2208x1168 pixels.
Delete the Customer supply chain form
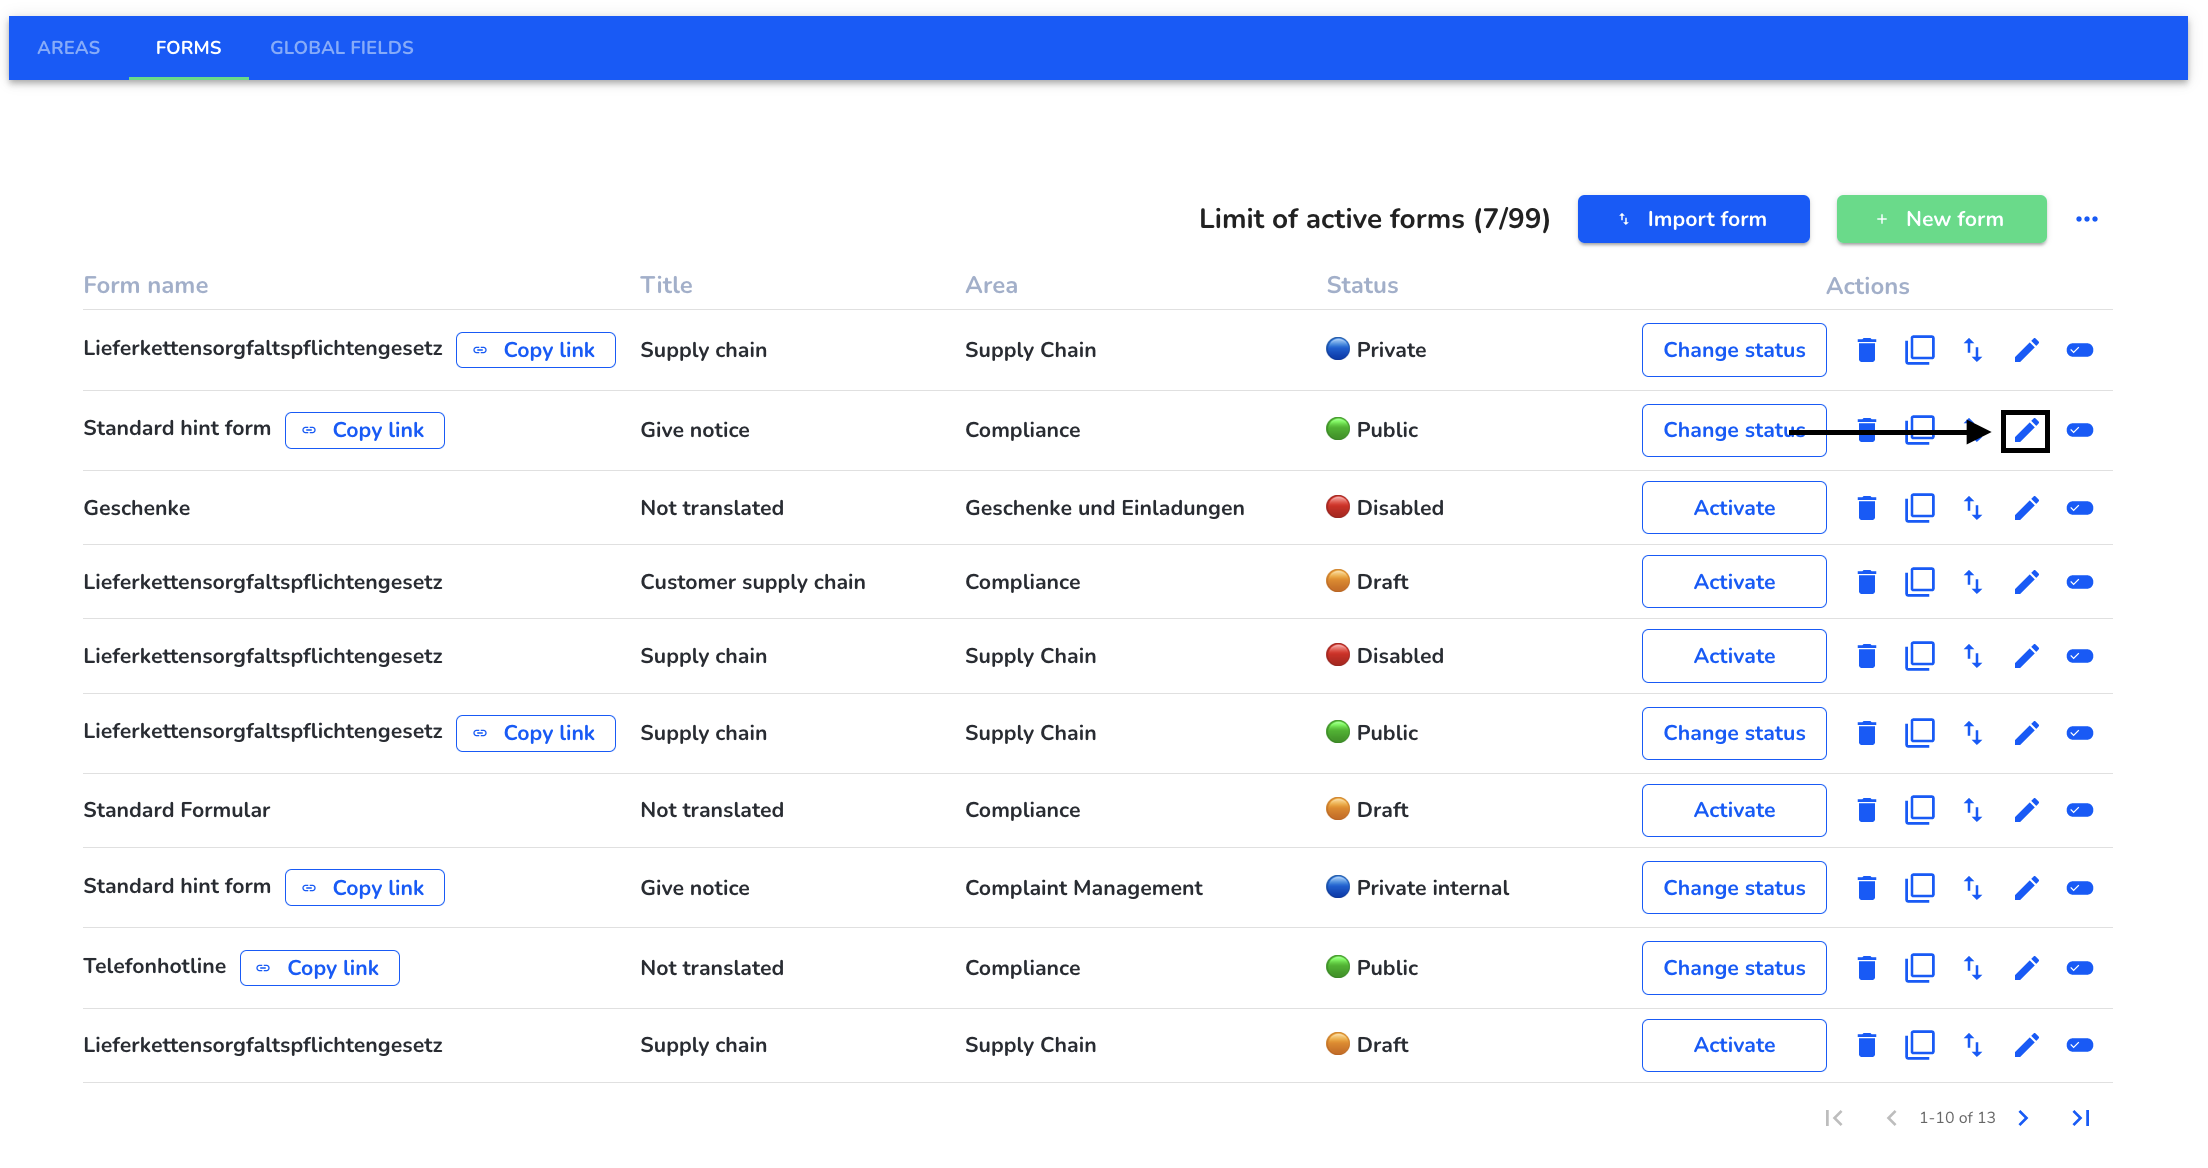point(1866,582)
